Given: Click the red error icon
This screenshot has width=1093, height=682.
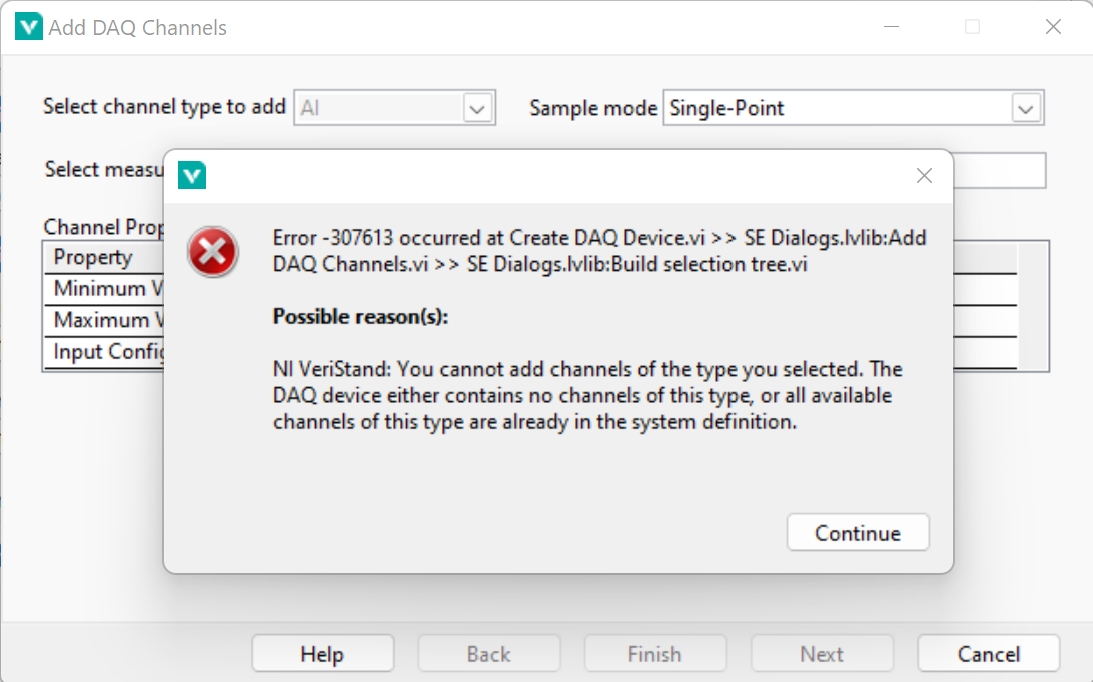Looking at the screenshot, I should 213,252.
